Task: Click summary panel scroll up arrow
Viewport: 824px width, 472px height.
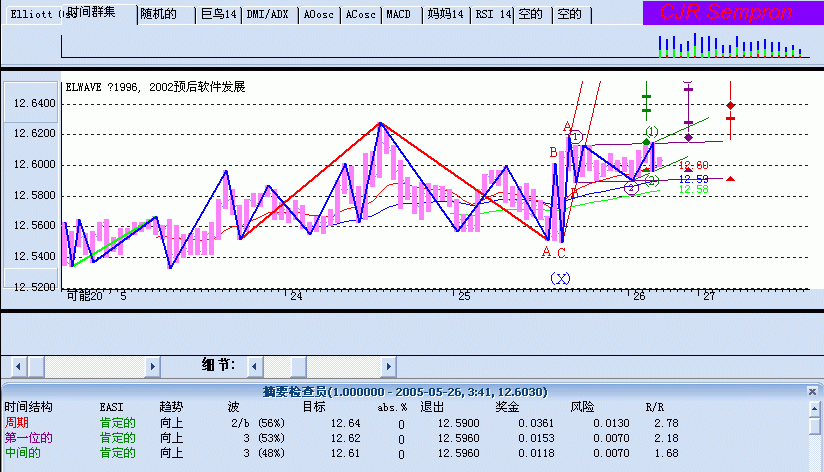Action: [x=815, y=408]
